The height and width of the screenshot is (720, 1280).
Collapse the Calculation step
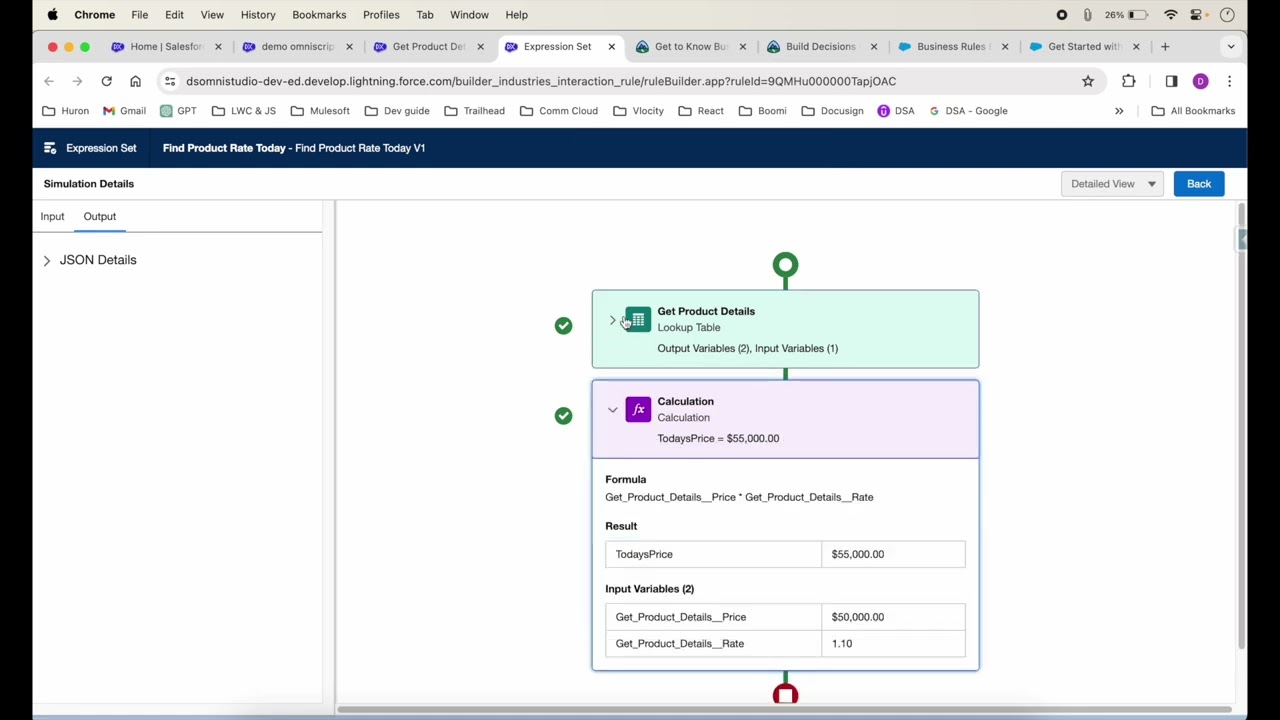click(612, 410)
